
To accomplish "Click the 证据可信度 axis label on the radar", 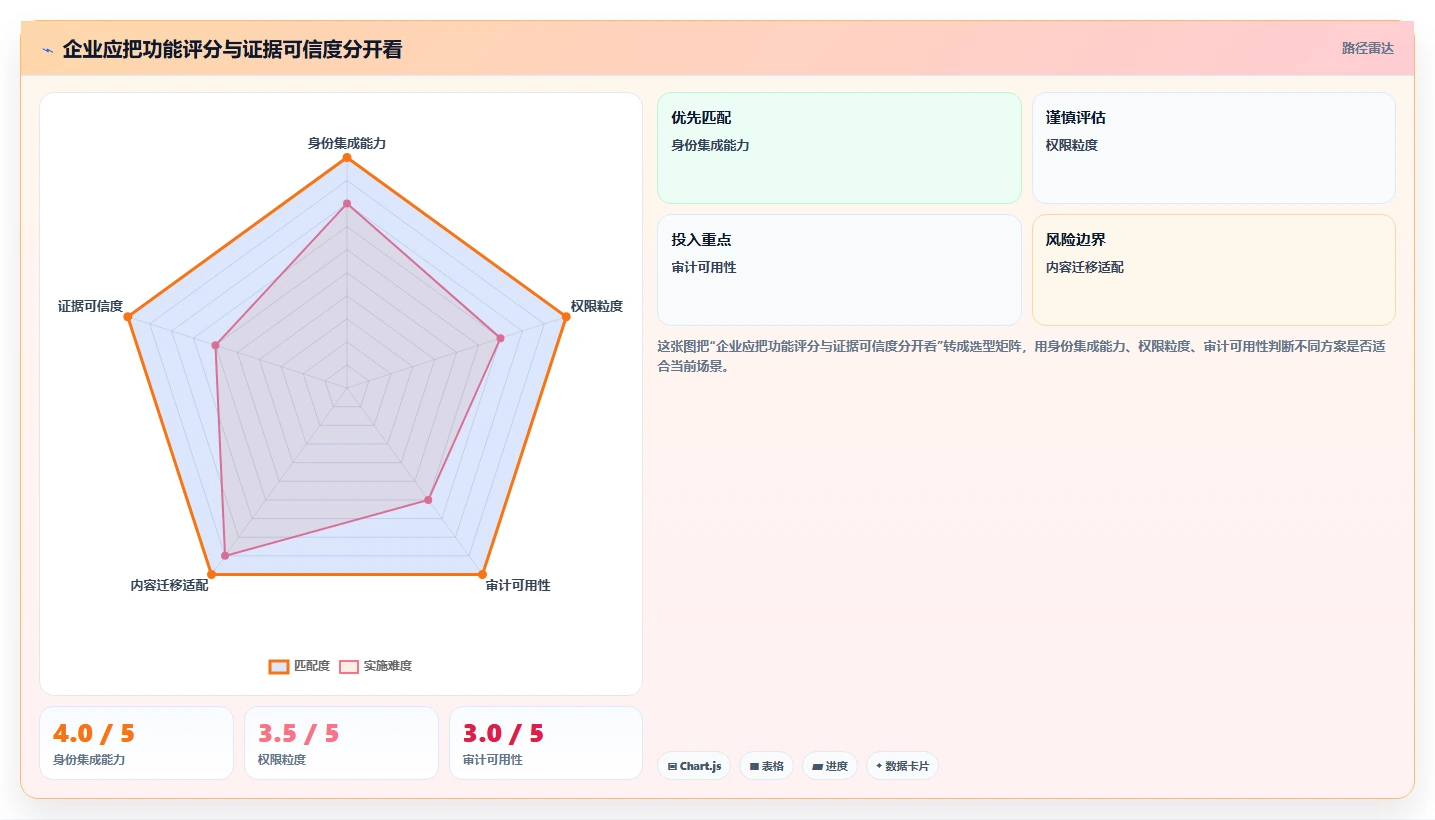I will point(90,306).
